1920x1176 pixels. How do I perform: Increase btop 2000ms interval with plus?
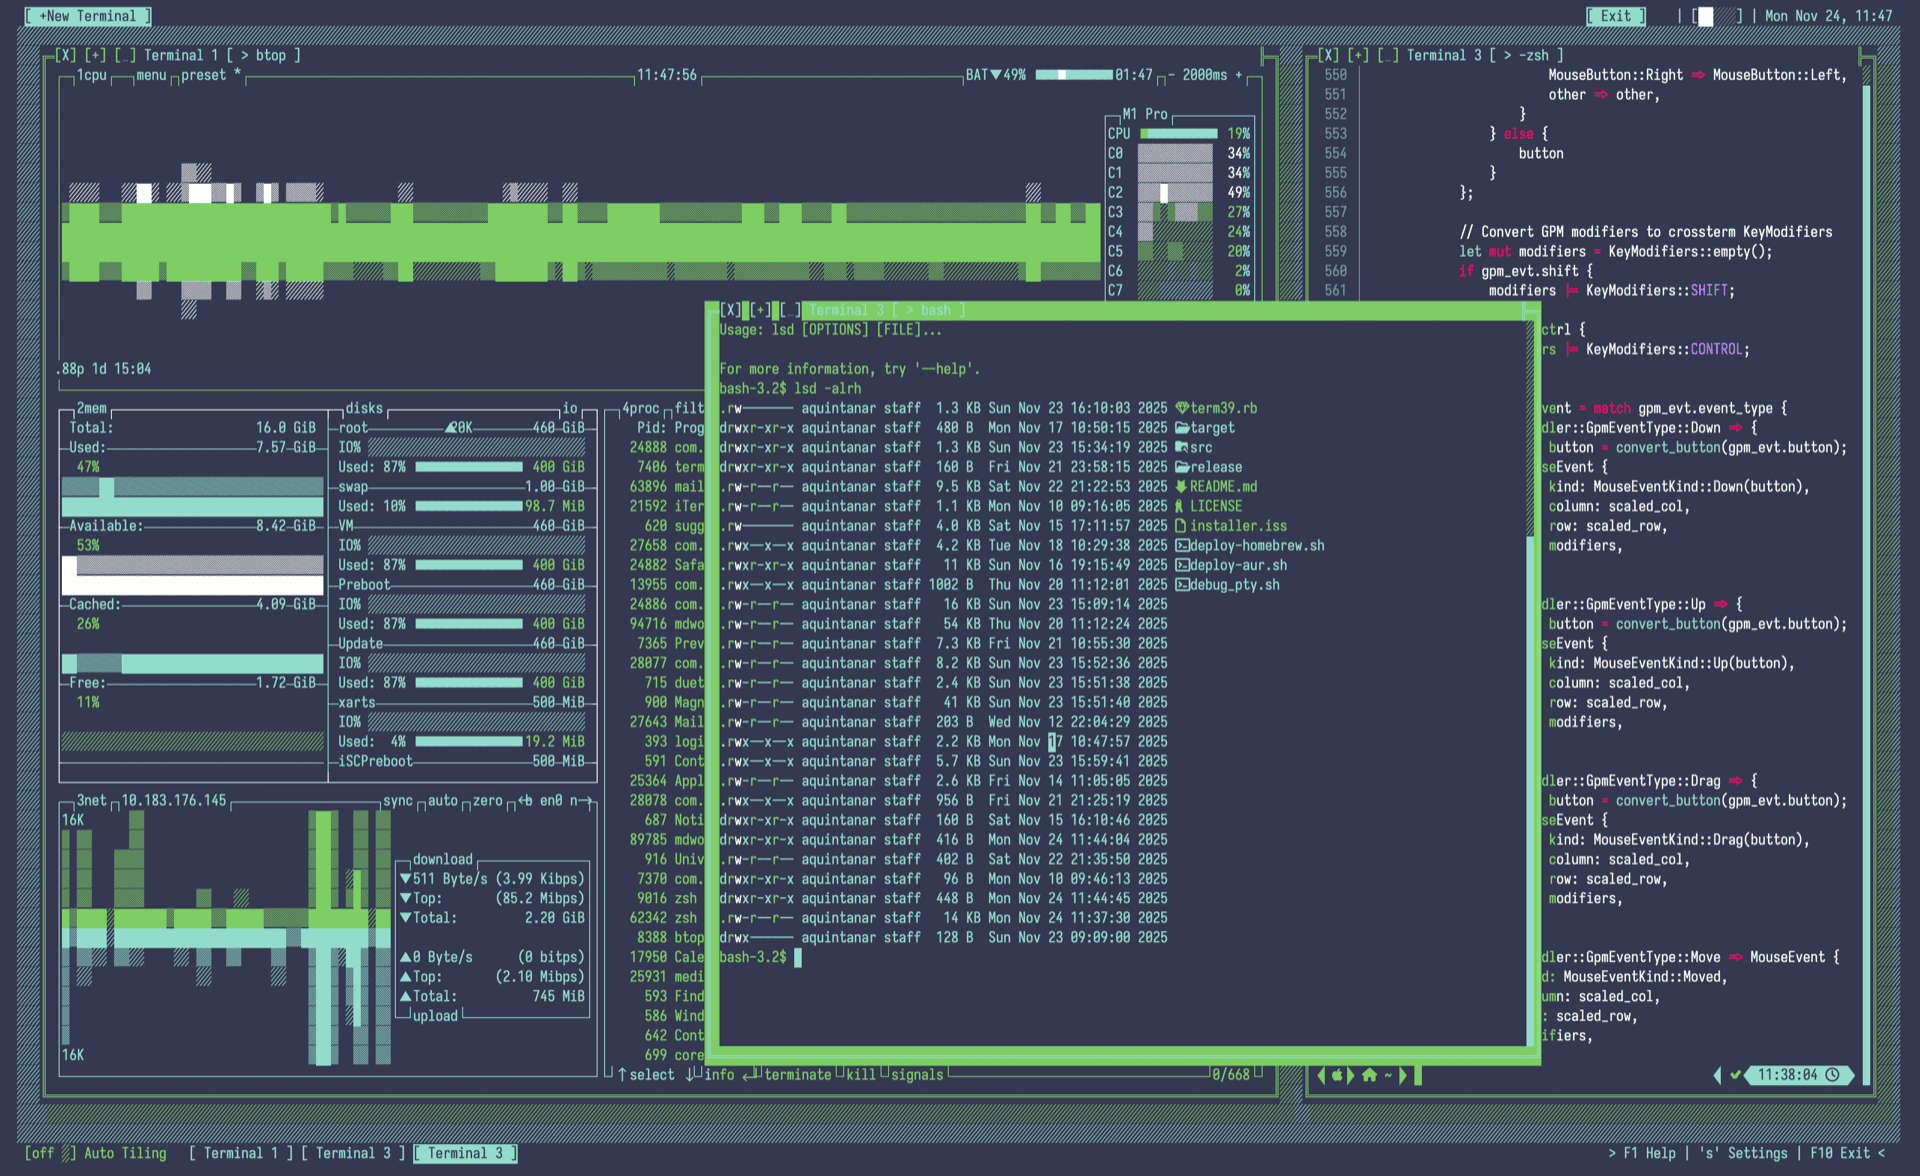tap(1238, 75)
